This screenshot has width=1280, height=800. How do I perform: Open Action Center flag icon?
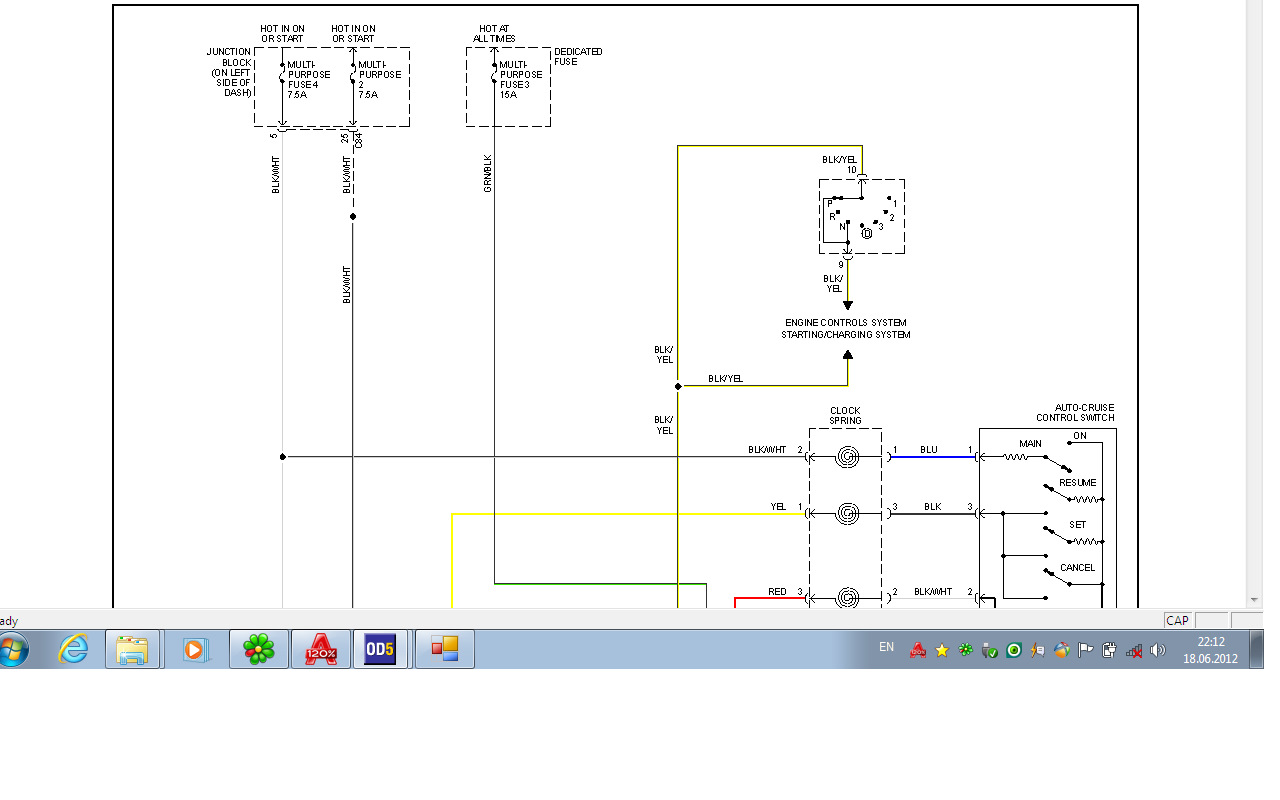click(x=1086, y=651)
